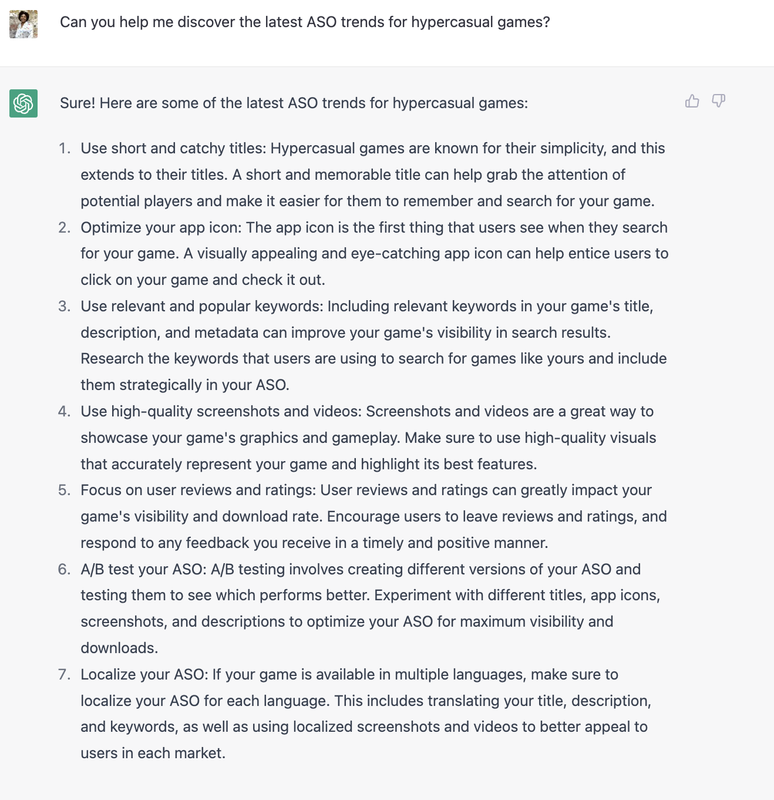This screenshot has height=800, width=774.
Task: Click the thumbs up feedback icon
Action: click(x=692, y=101)
